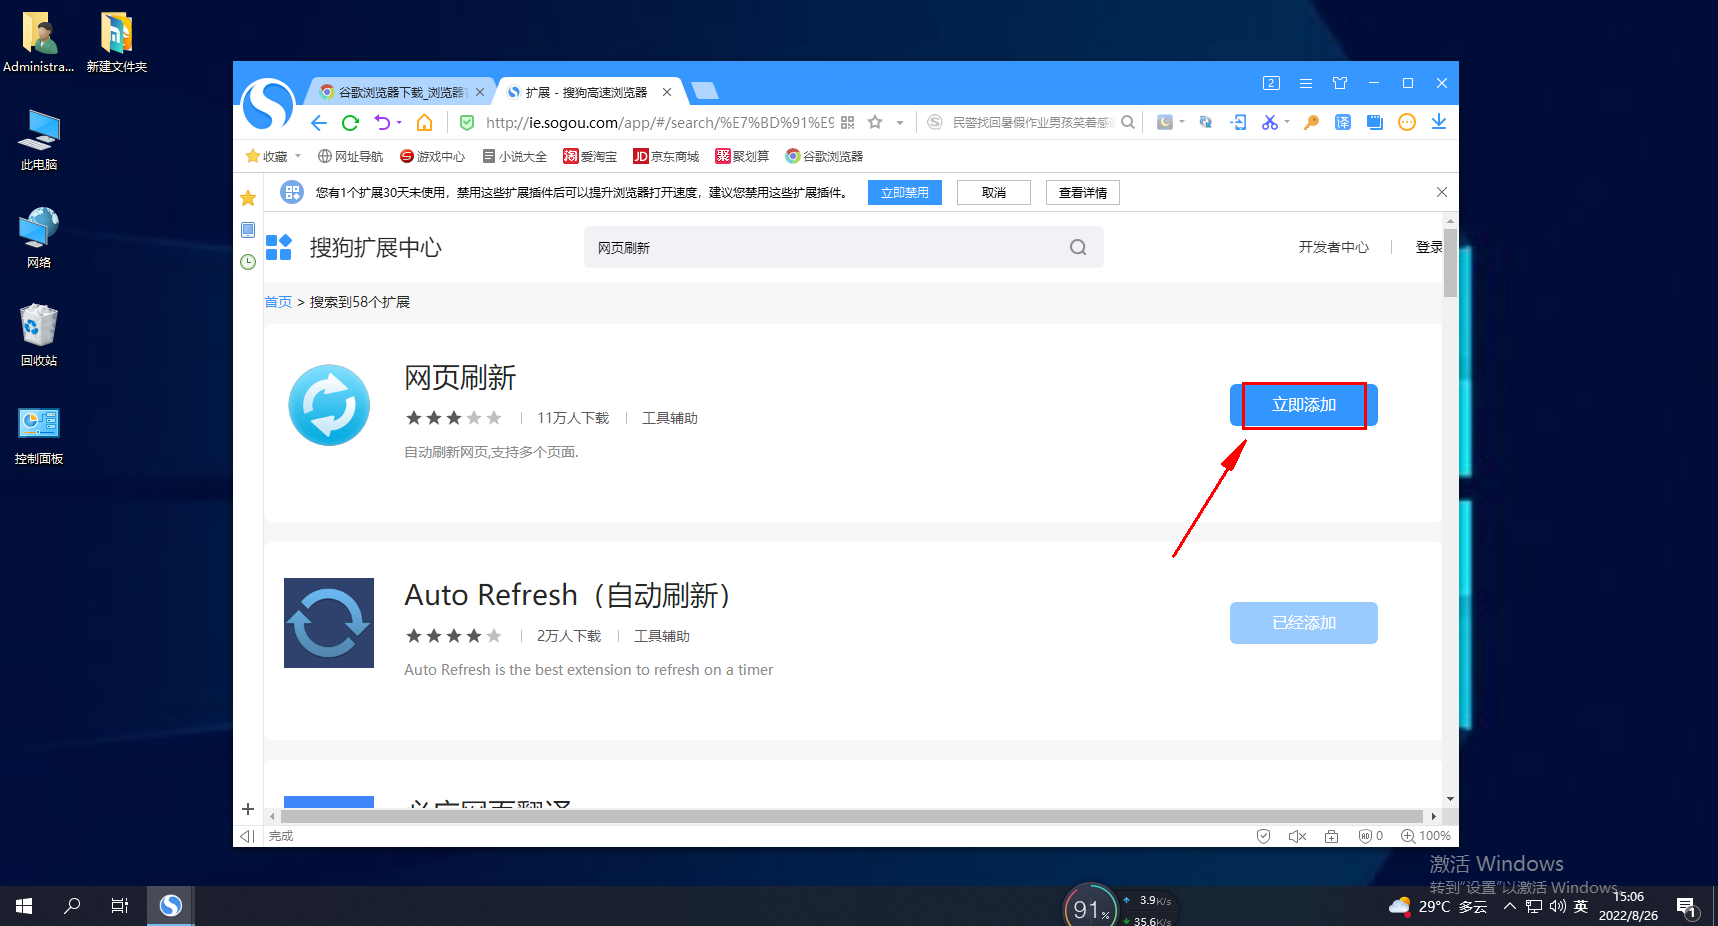Open the 聚划算 bookmark
Image resolution: width=1718 pixels, height=926 pixels.
742,156
